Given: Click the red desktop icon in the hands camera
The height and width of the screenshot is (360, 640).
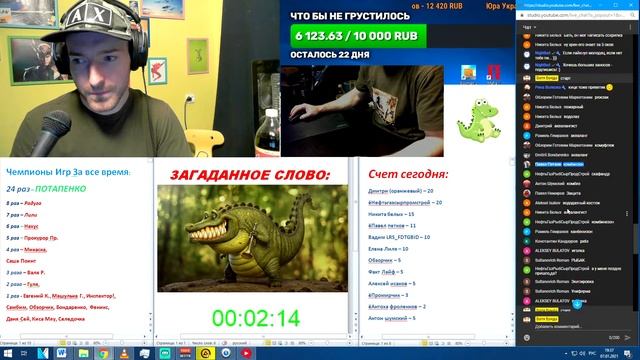Looking at the screenshot, I should 493,73.
